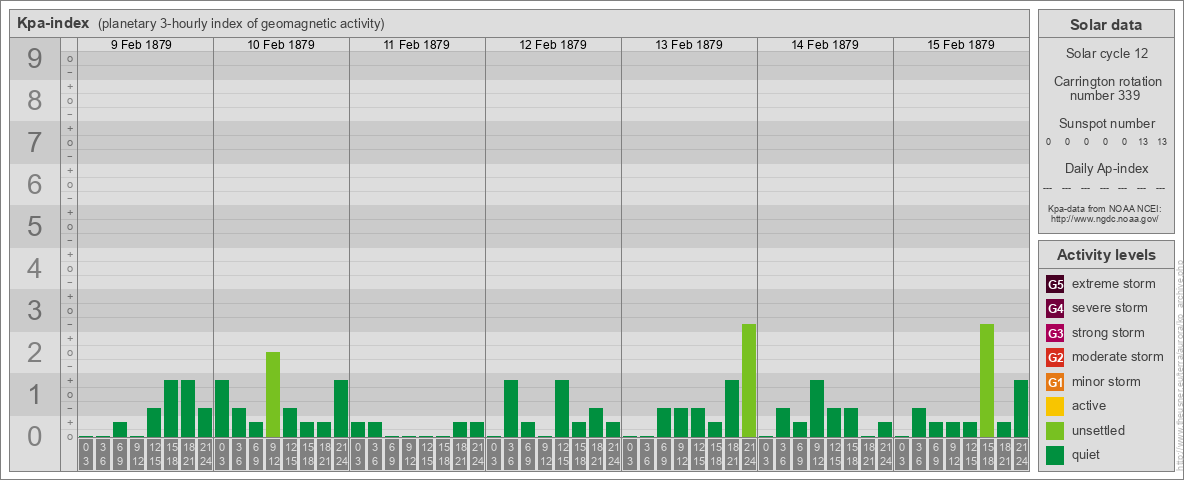
Task: Click the G3 strong storm badge
Action: pos(1055,333)
